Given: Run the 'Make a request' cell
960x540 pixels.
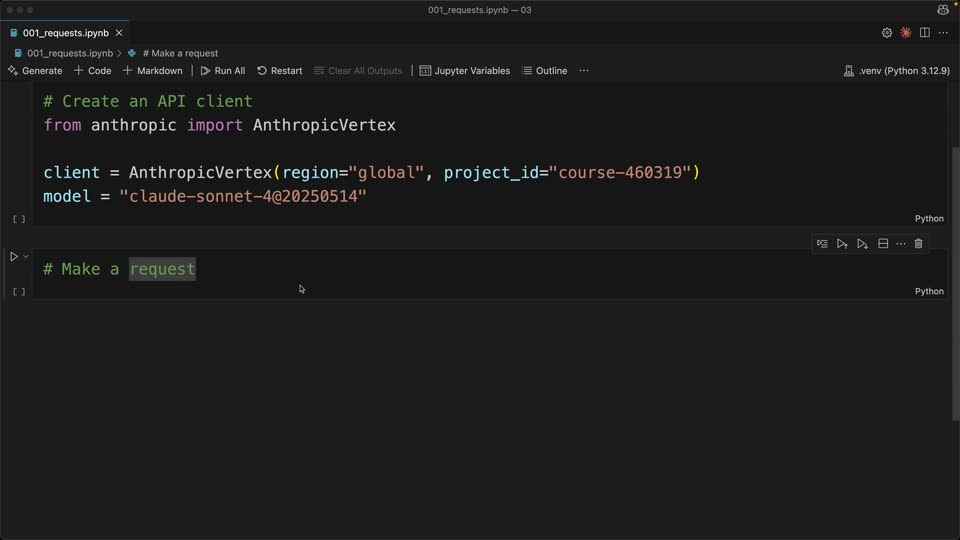Looking at the screenshot, I should pos(13,257).
